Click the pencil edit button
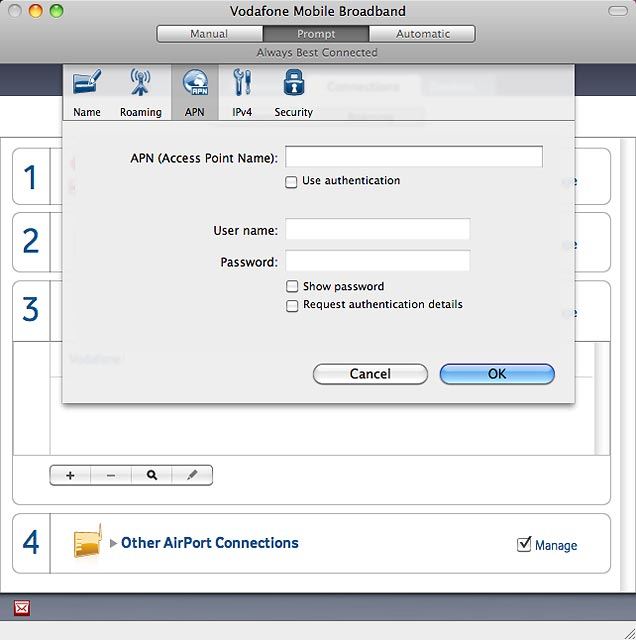The image size is (636, 640). pos(192,475)
